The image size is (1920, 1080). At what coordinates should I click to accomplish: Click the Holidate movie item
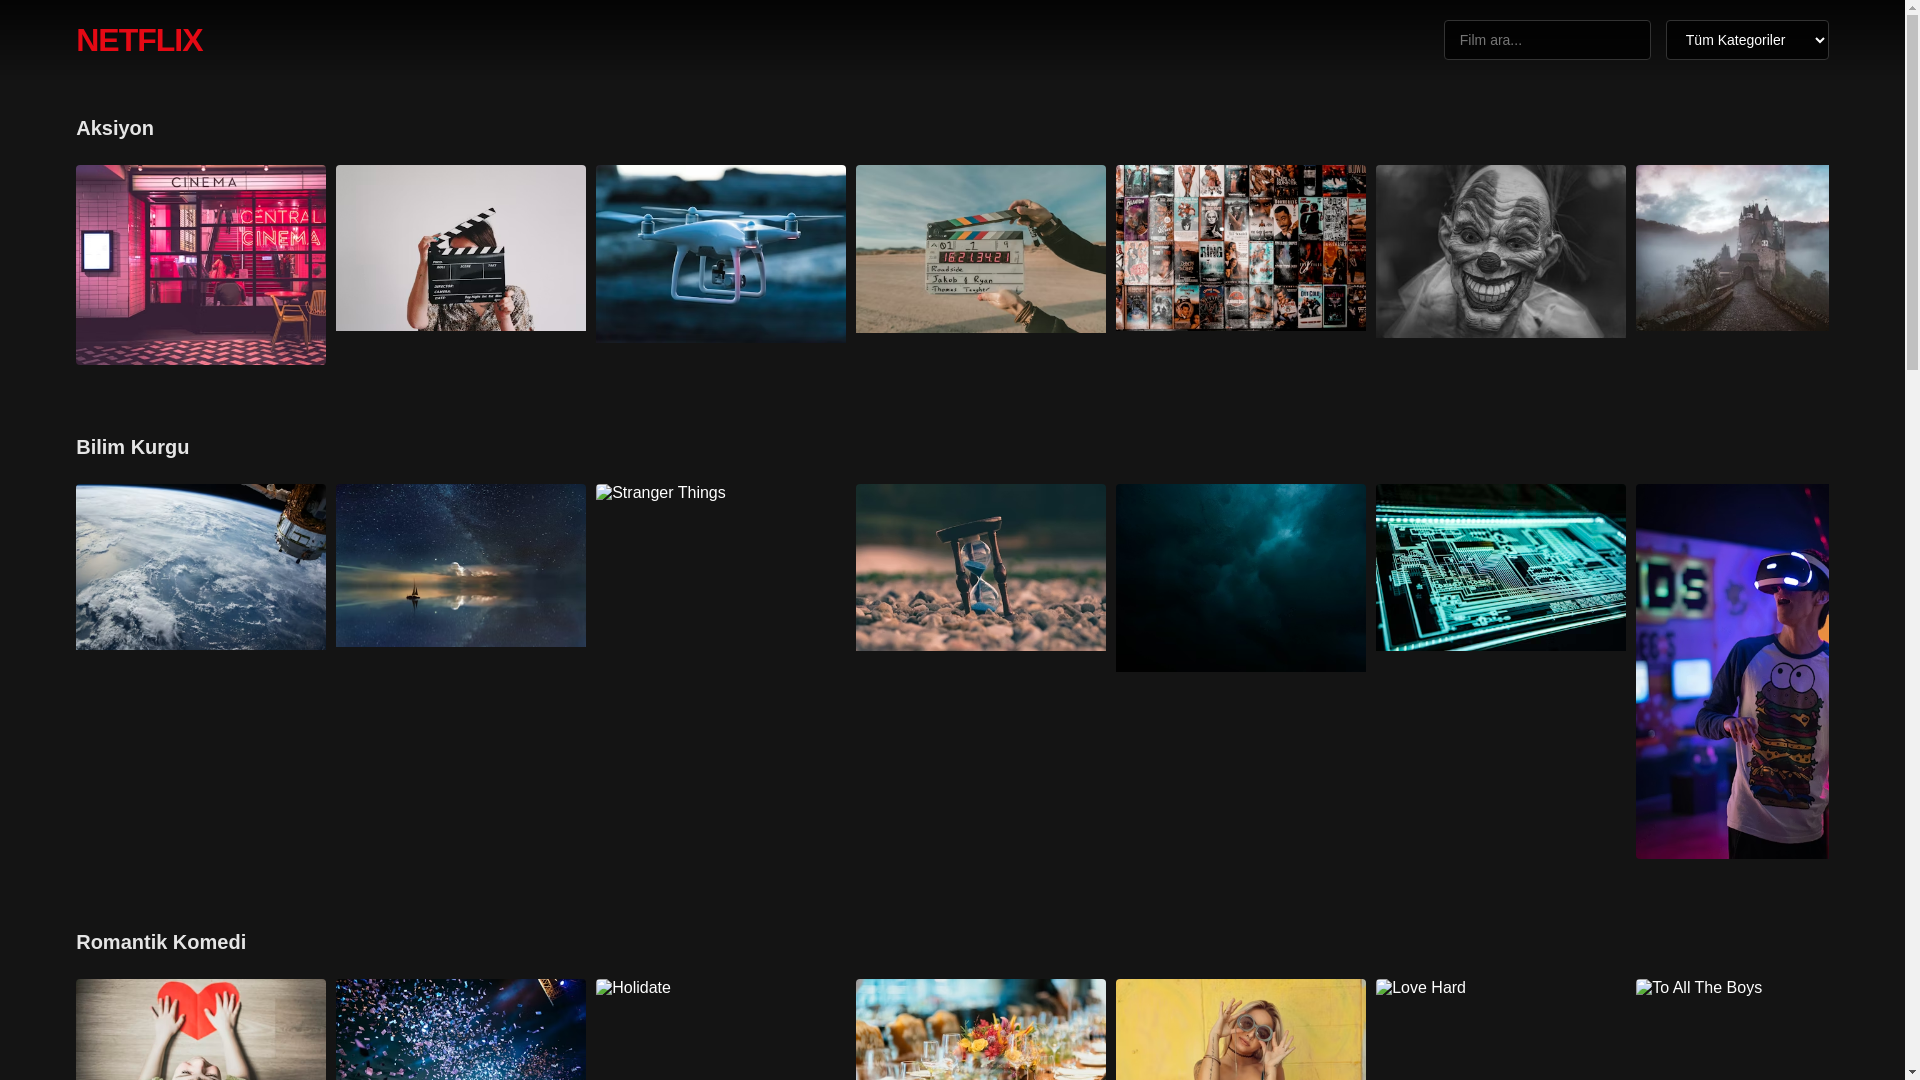[634, 988]
